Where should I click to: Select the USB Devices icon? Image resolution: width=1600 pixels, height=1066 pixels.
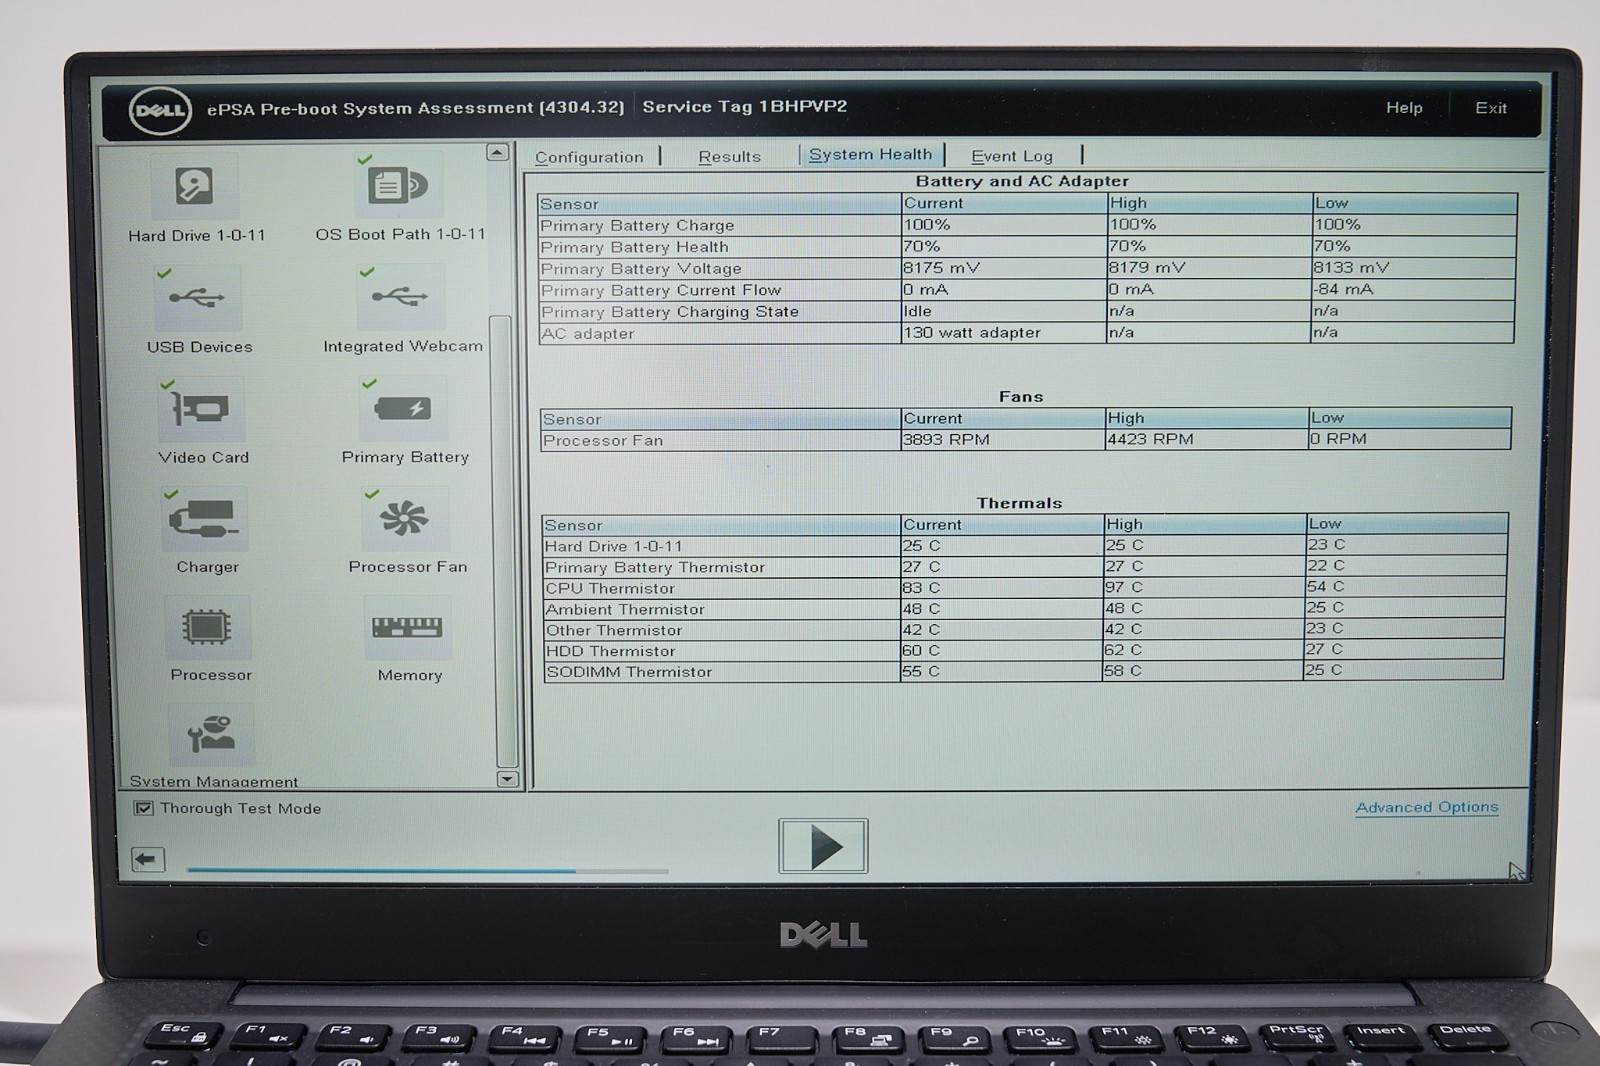click(197, 298)
